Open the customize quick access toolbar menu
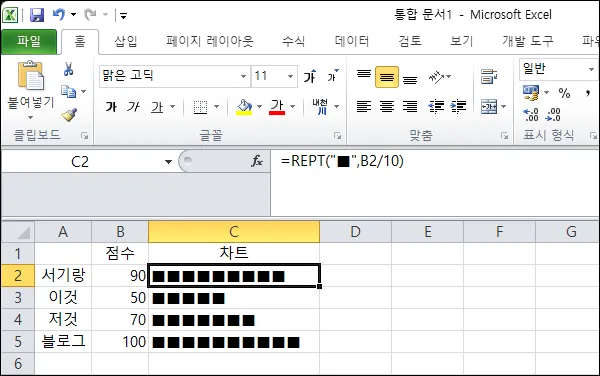 coord(124,16)
